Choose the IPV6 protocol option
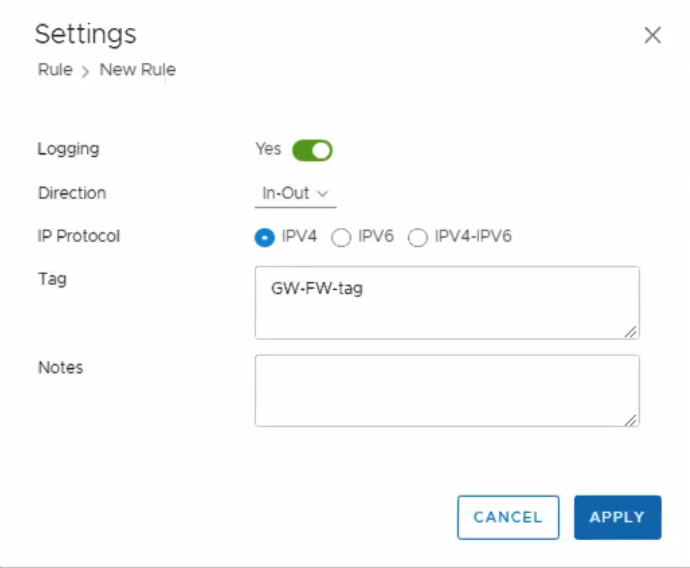The image size is (690, 568). (x=341, y=237)
